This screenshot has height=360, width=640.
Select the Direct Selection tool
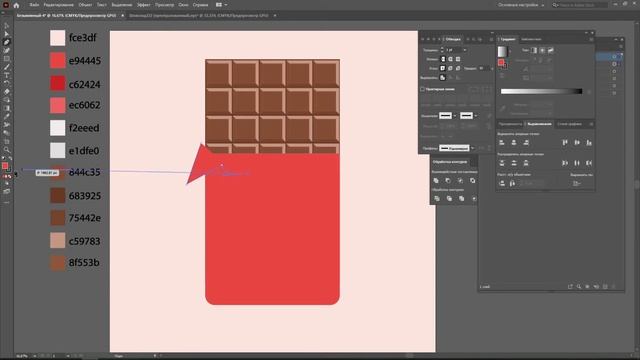[x=7, y=33]
